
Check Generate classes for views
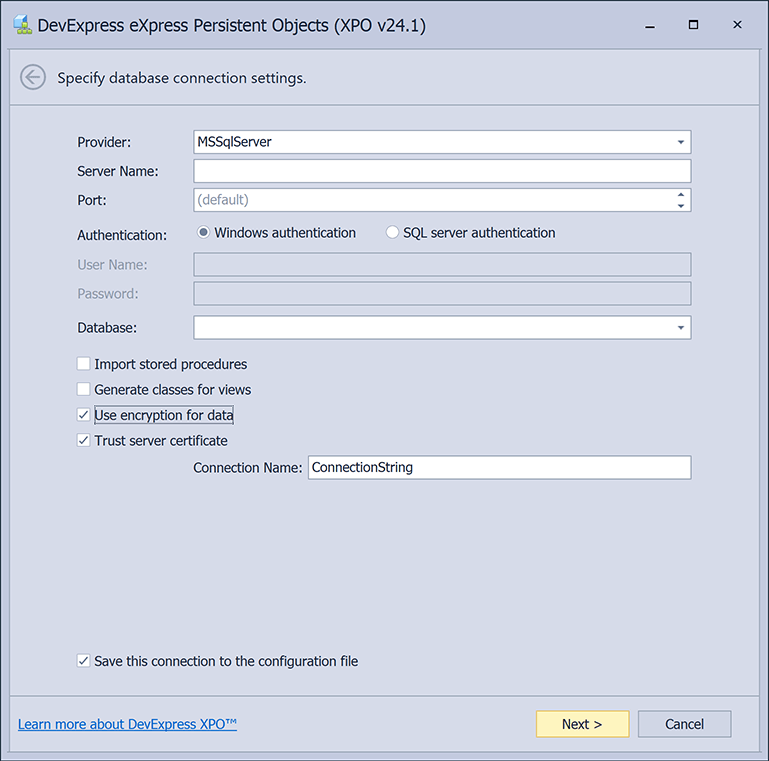click(x=84, y=389)
